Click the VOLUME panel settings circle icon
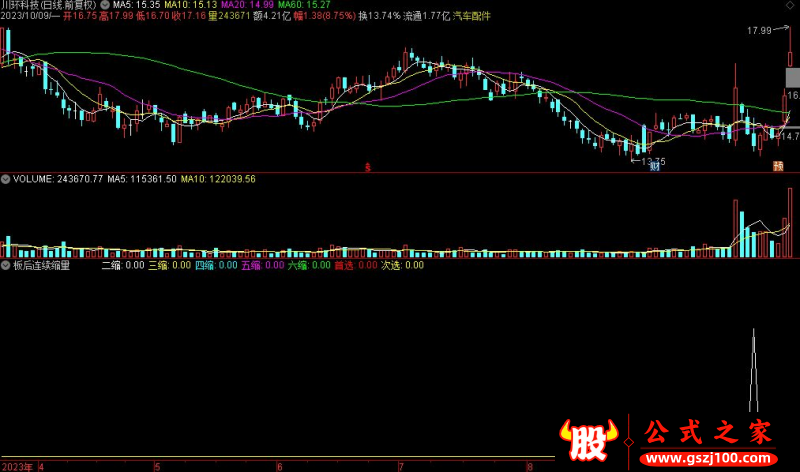Image resolution: width=800 pixels, height=472 pixels. [6, 179]
